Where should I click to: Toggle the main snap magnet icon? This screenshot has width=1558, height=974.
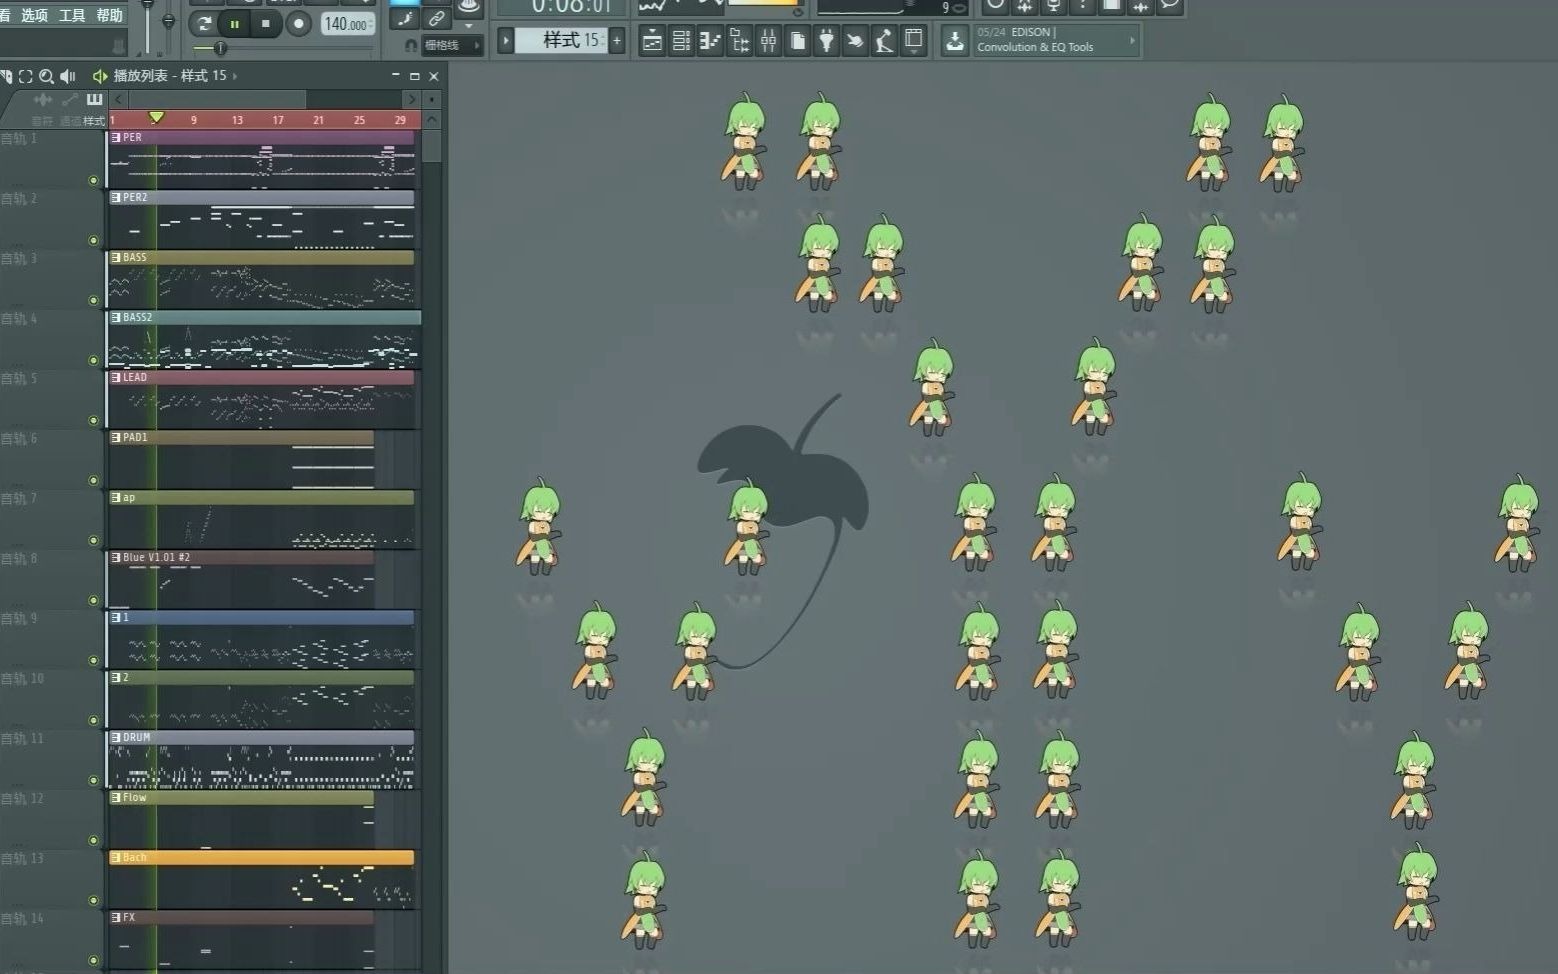tap(410, 45)
